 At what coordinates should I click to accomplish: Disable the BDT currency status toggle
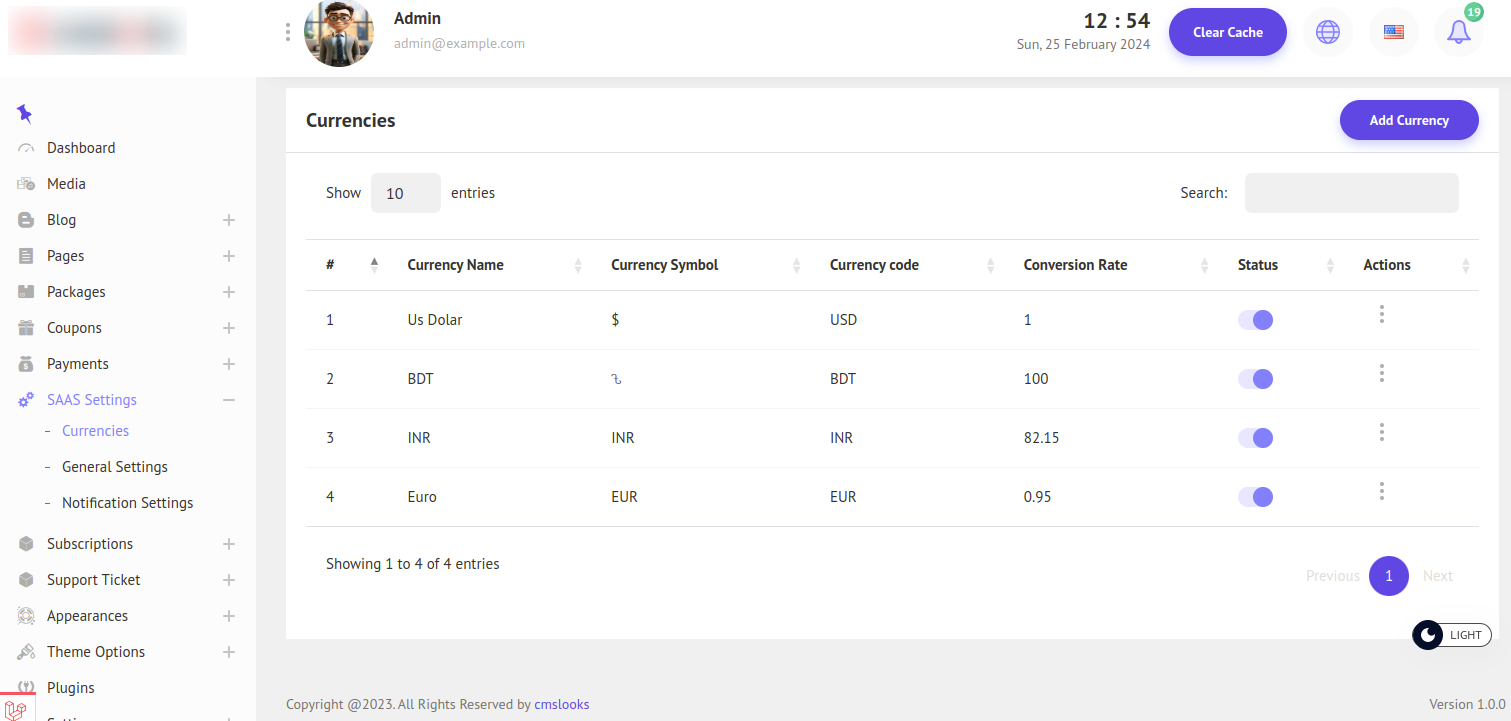[x=1255, y=379]
